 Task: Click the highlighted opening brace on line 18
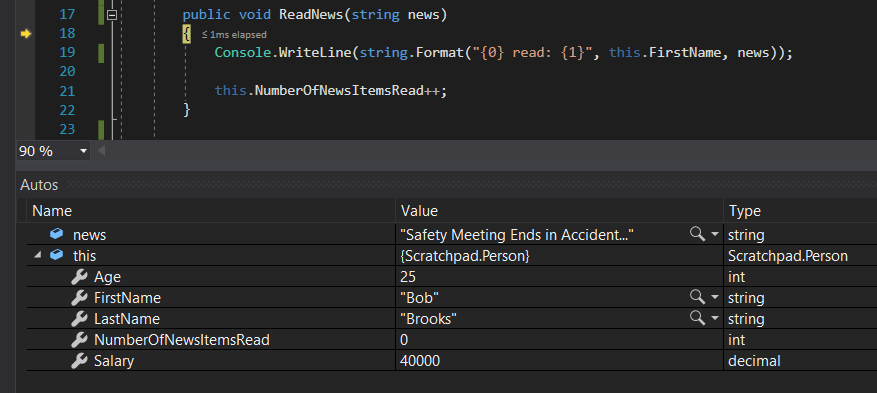(x=187, y=35)
